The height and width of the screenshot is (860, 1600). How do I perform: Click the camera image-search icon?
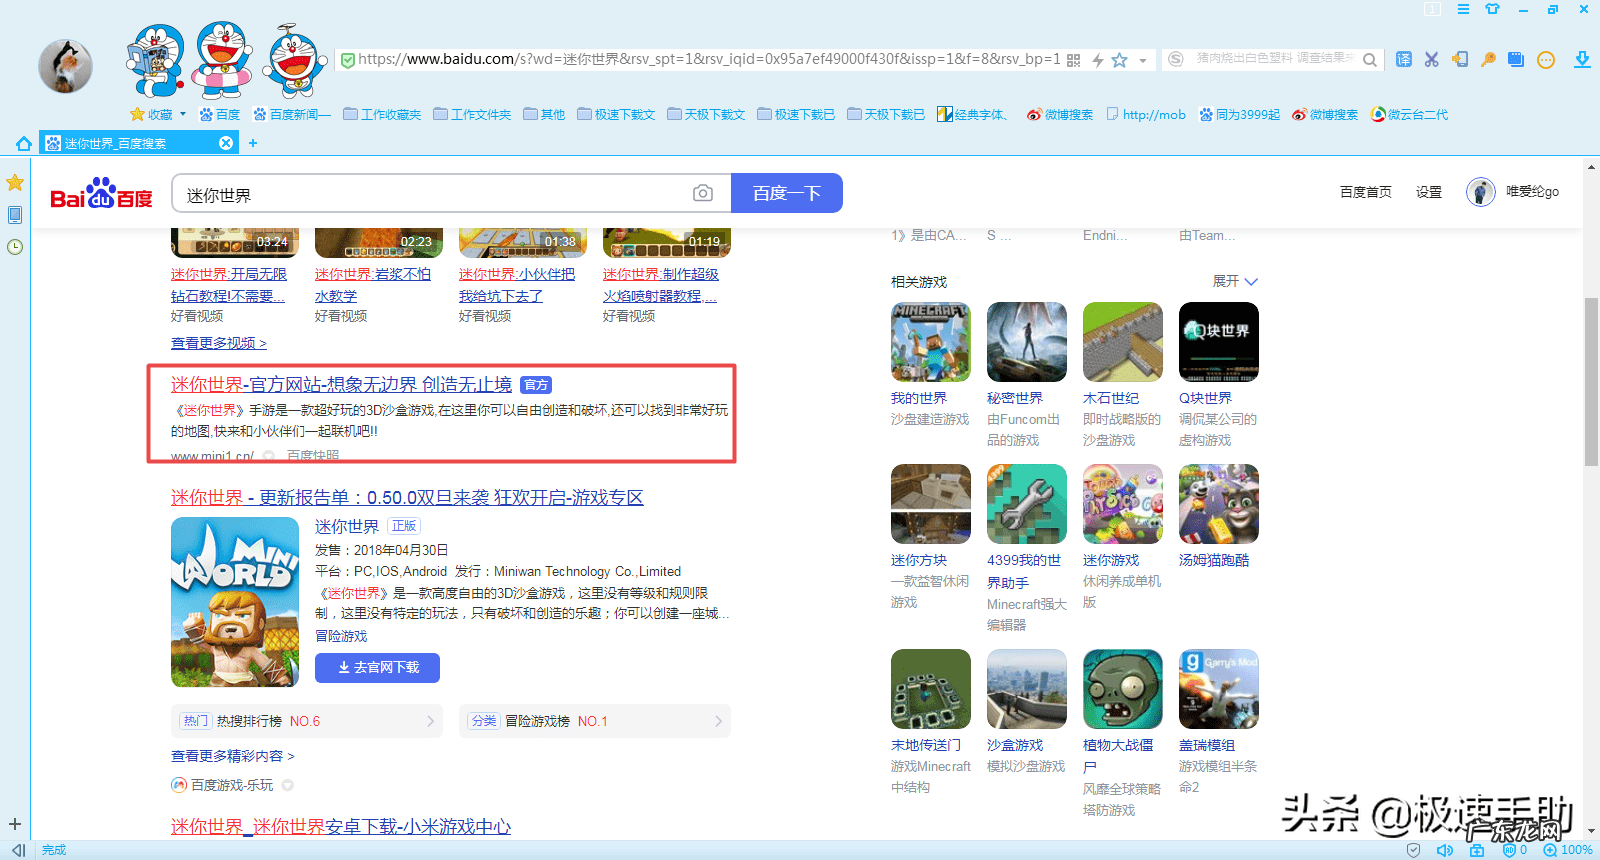[703, 193]
